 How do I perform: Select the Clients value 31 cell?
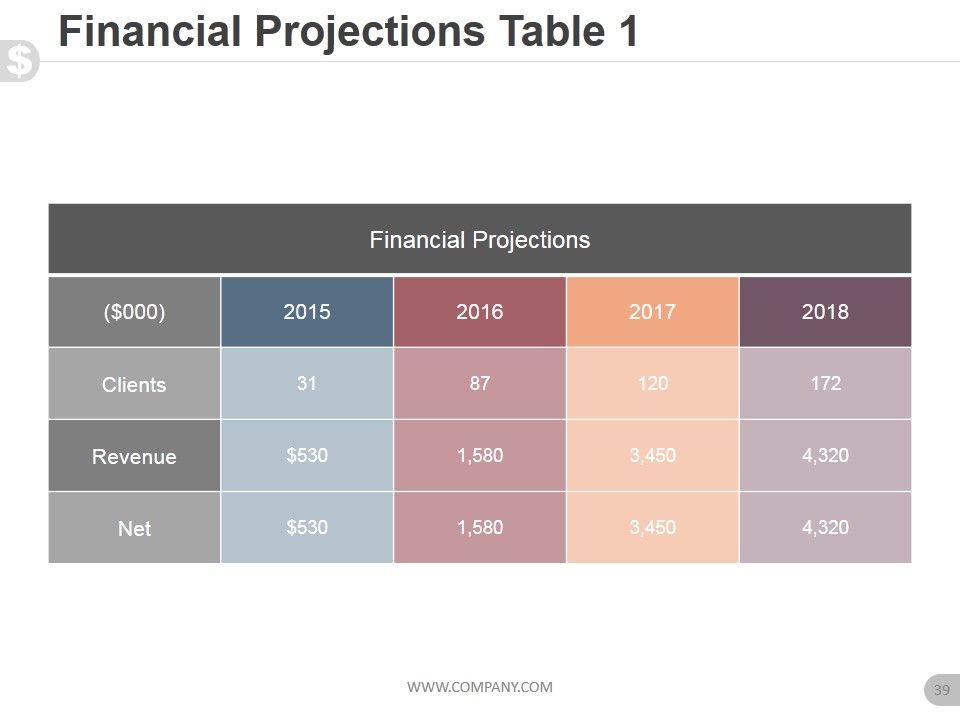[x=307, y=384]
